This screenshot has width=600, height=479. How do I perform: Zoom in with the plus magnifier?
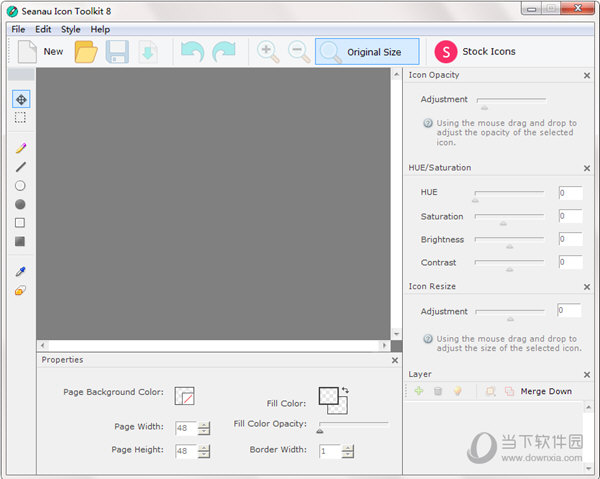point(268,52)
